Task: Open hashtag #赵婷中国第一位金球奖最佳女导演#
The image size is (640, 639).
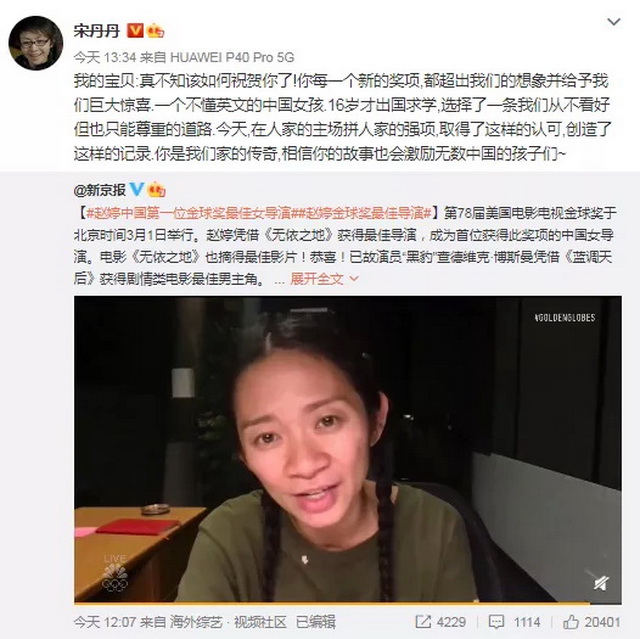Action: pos(189,213)
